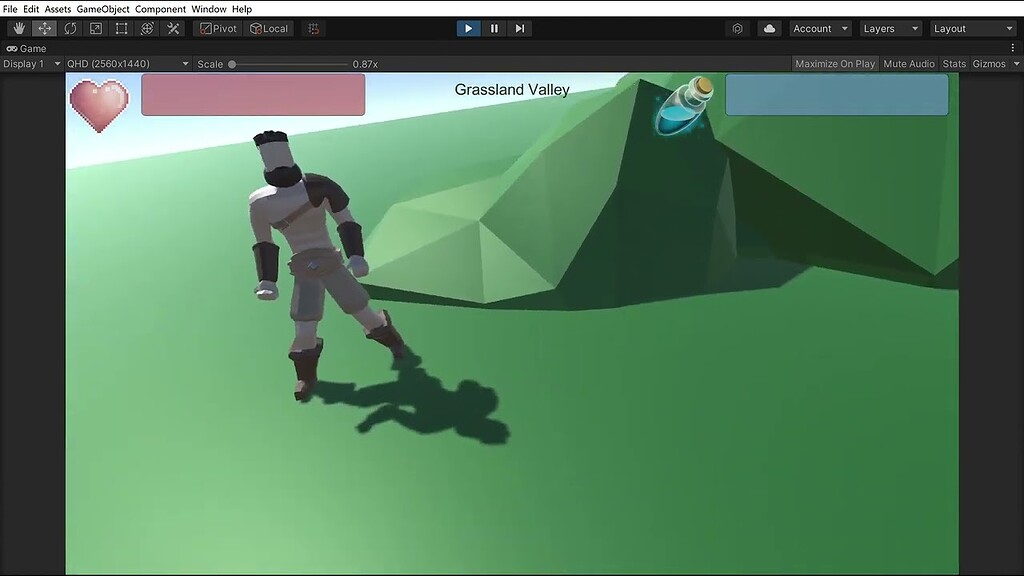Select the Hand tool
This screenshot has width=1024, height=576.
(x=17, y=28)
